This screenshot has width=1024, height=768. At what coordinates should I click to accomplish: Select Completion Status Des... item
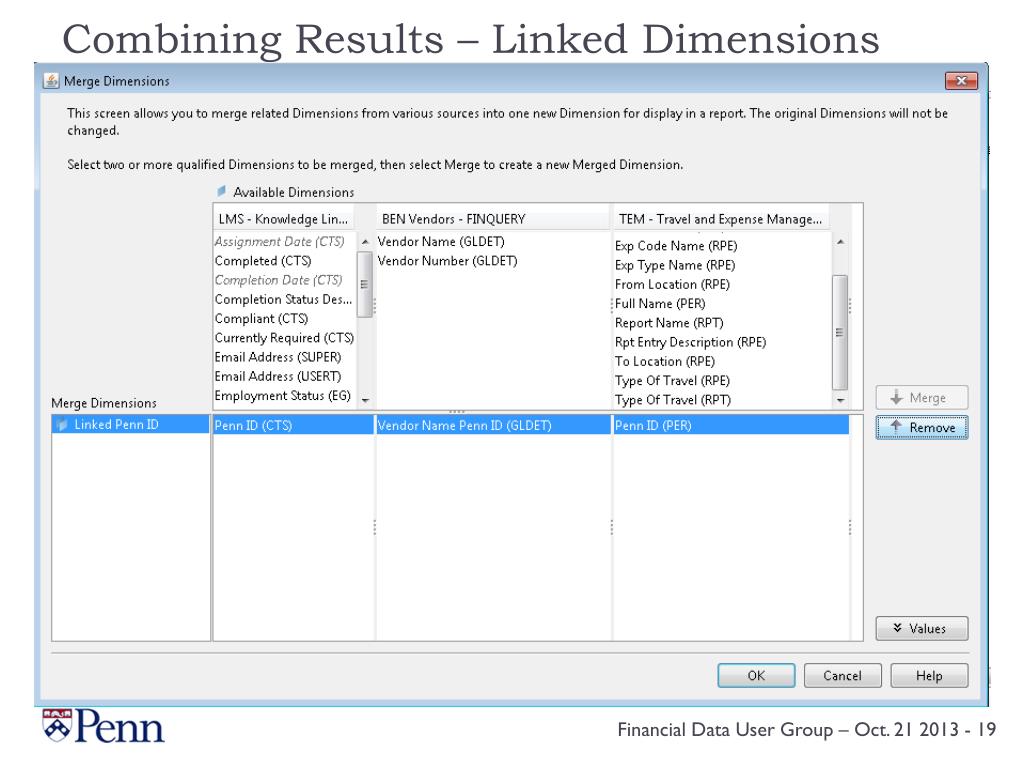click(283, 299)
